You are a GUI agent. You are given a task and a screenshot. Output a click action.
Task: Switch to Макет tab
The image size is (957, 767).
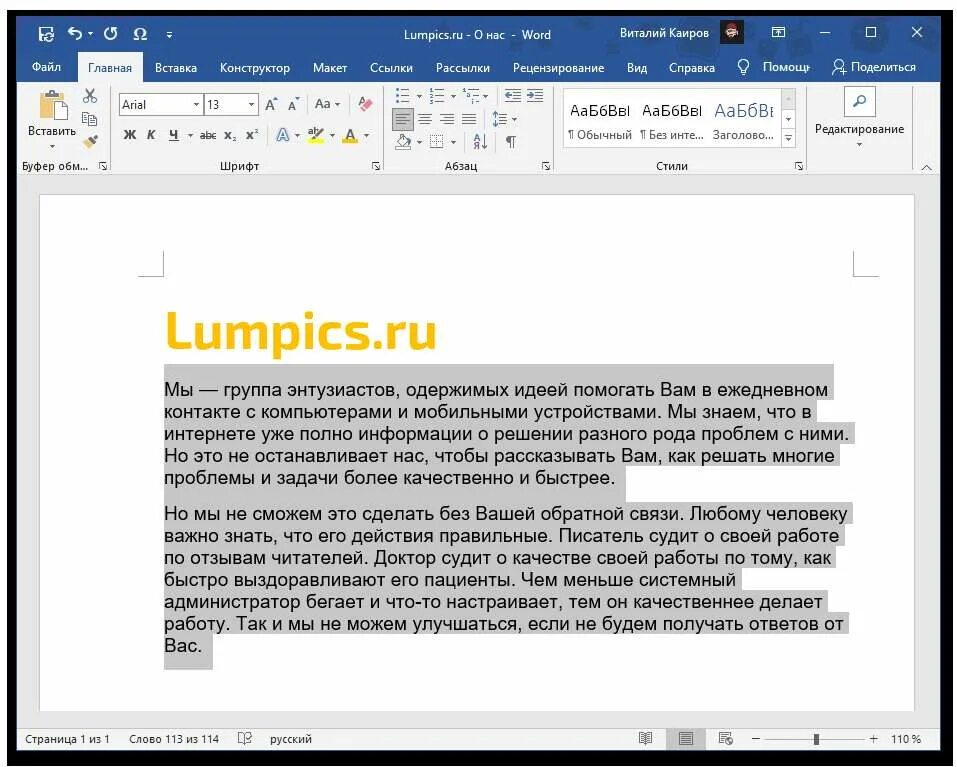pos(330,68)
